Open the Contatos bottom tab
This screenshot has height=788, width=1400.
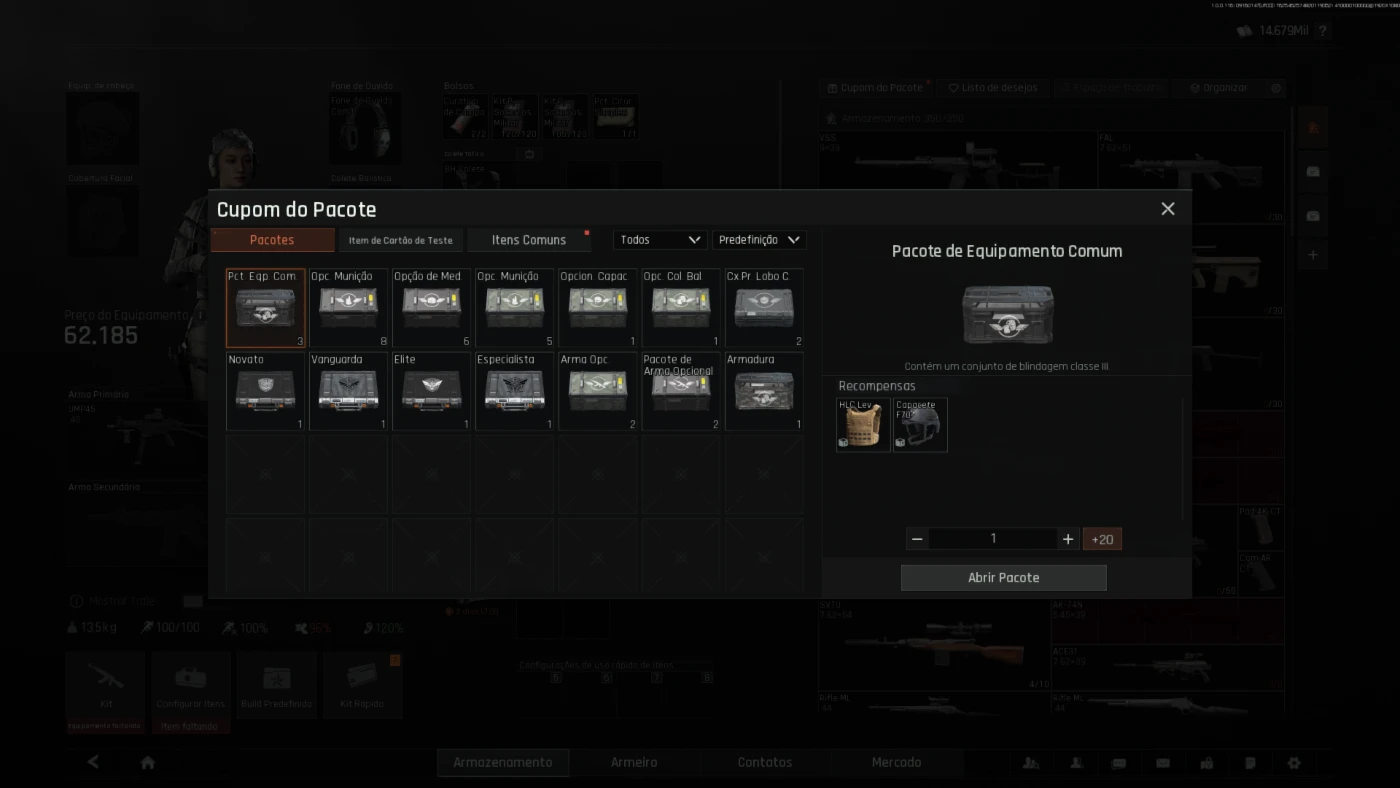click(x=765, y=762)
